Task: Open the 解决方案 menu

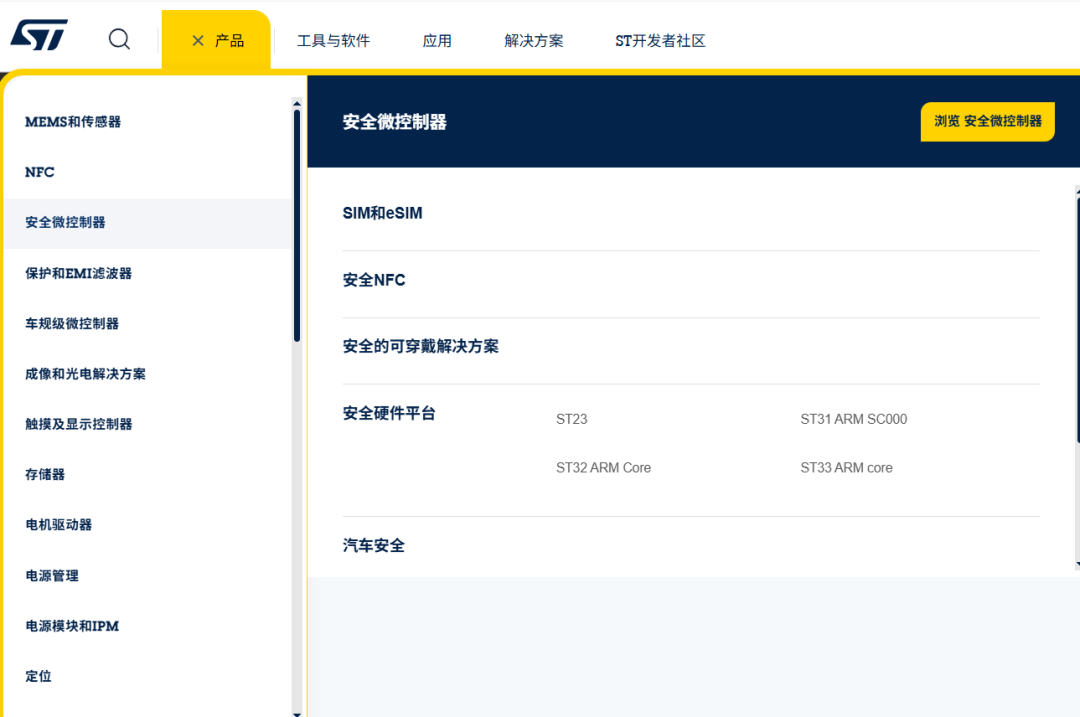Action: tap(534, 41)
